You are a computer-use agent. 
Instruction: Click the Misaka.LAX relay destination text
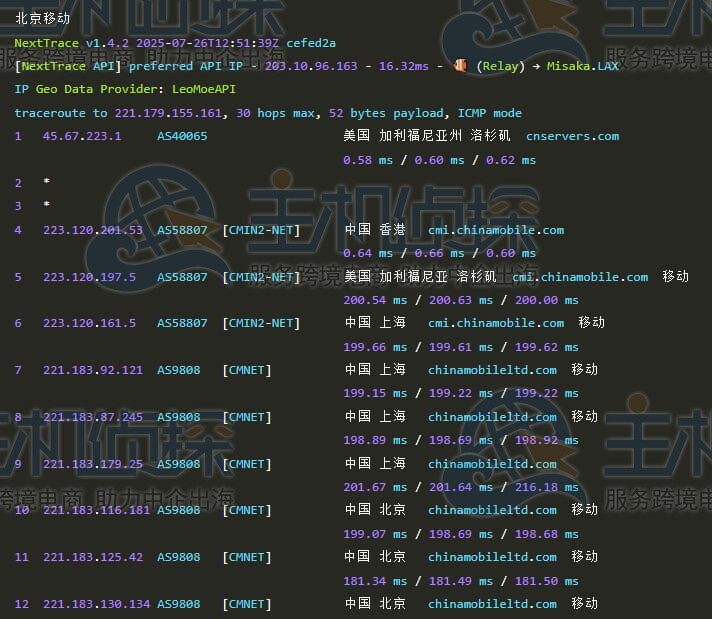click(x=583, y=66)
